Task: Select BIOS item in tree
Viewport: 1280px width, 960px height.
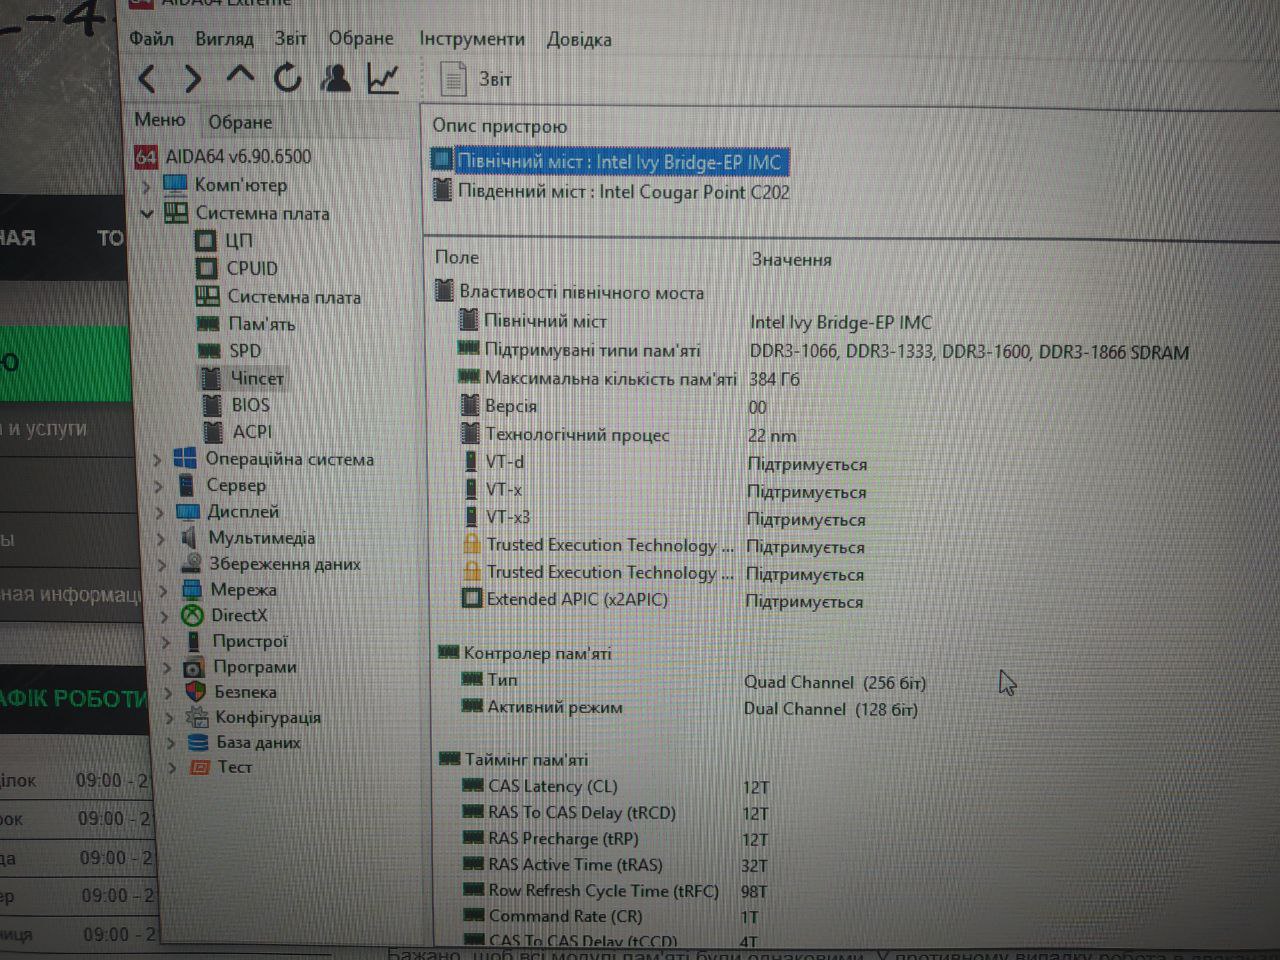Action: pyautogui.click(x=250, y=405)
